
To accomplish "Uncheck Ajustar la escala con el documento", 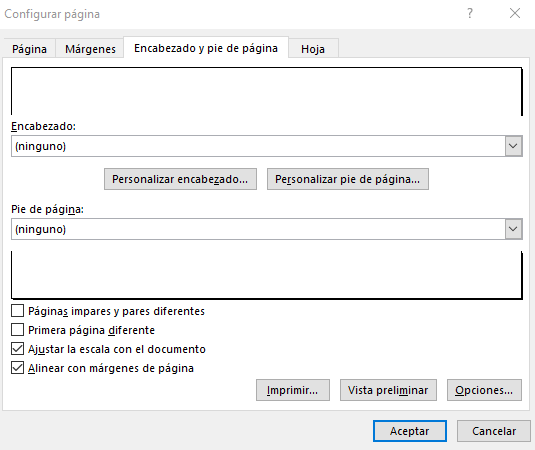I will tap(17, 349).
